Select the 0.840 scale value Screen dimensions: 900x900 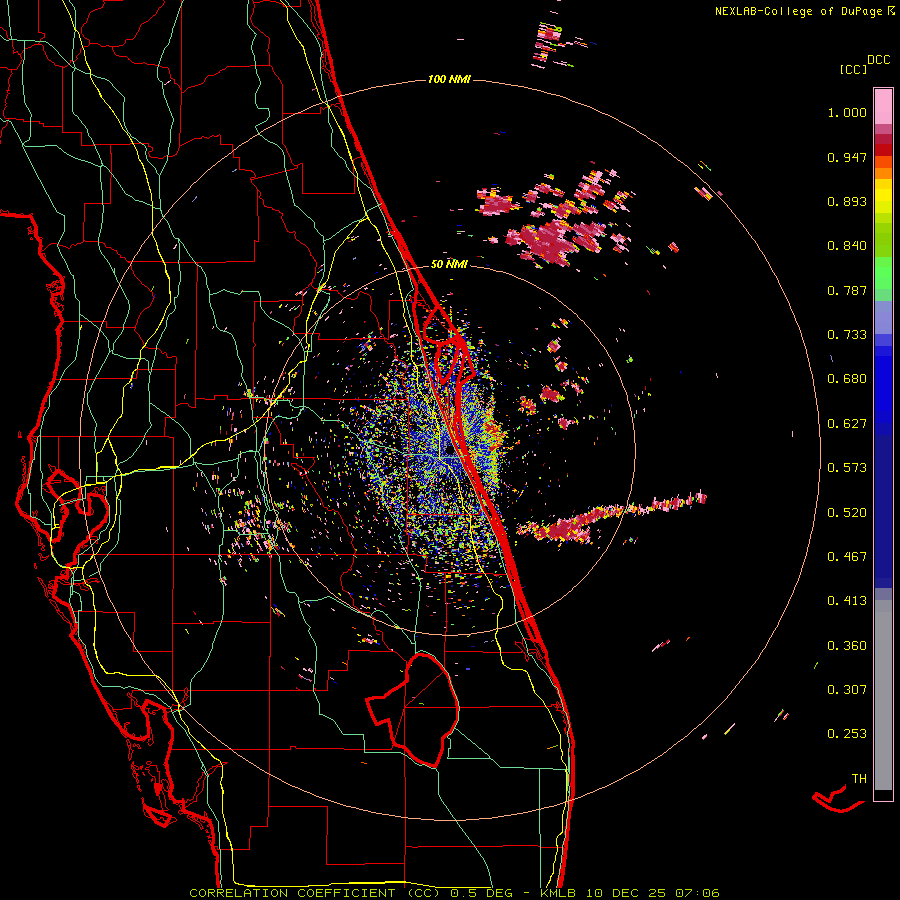click(847, 246)
